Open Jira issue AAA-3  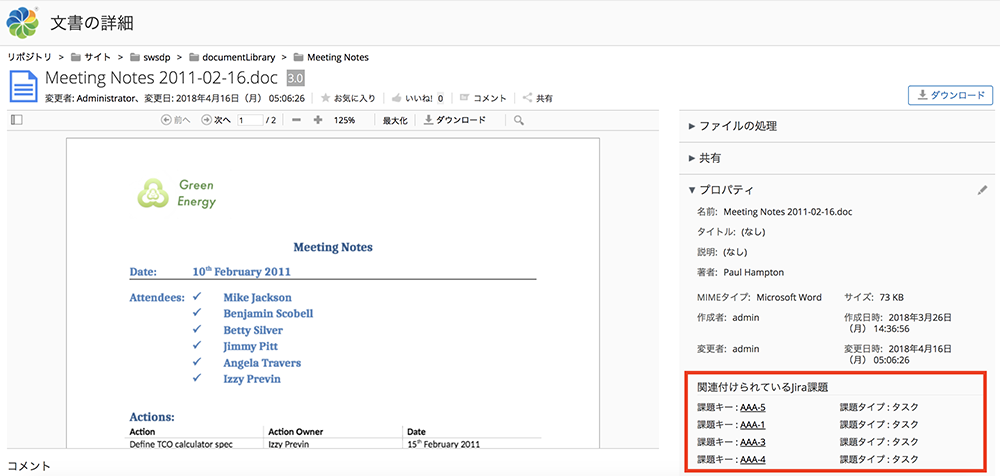[753, 442]
